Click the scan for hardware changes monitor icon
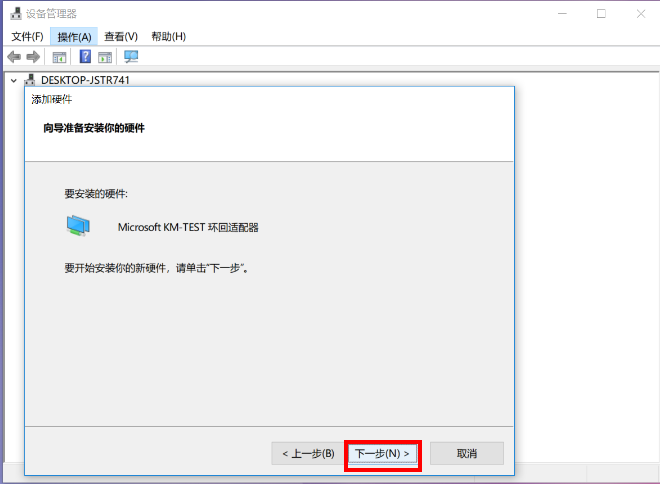 pos(131,57)
